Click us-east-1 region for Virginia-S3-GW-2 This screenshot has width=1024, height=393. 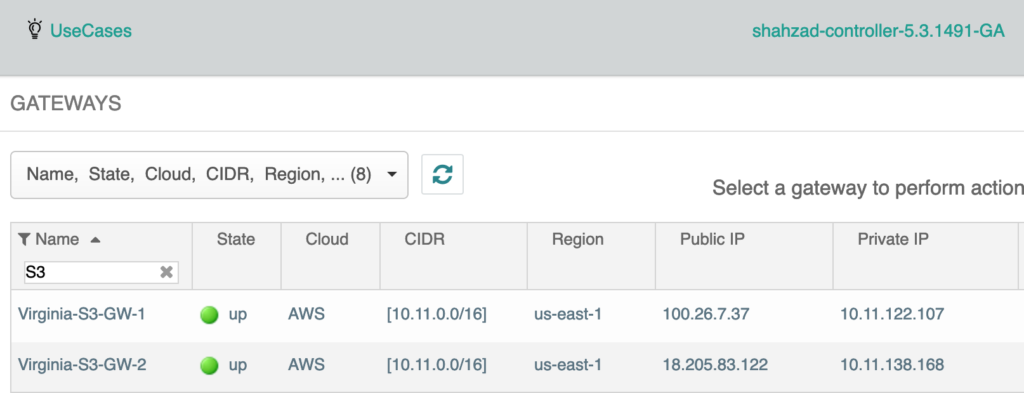(568, 364)
